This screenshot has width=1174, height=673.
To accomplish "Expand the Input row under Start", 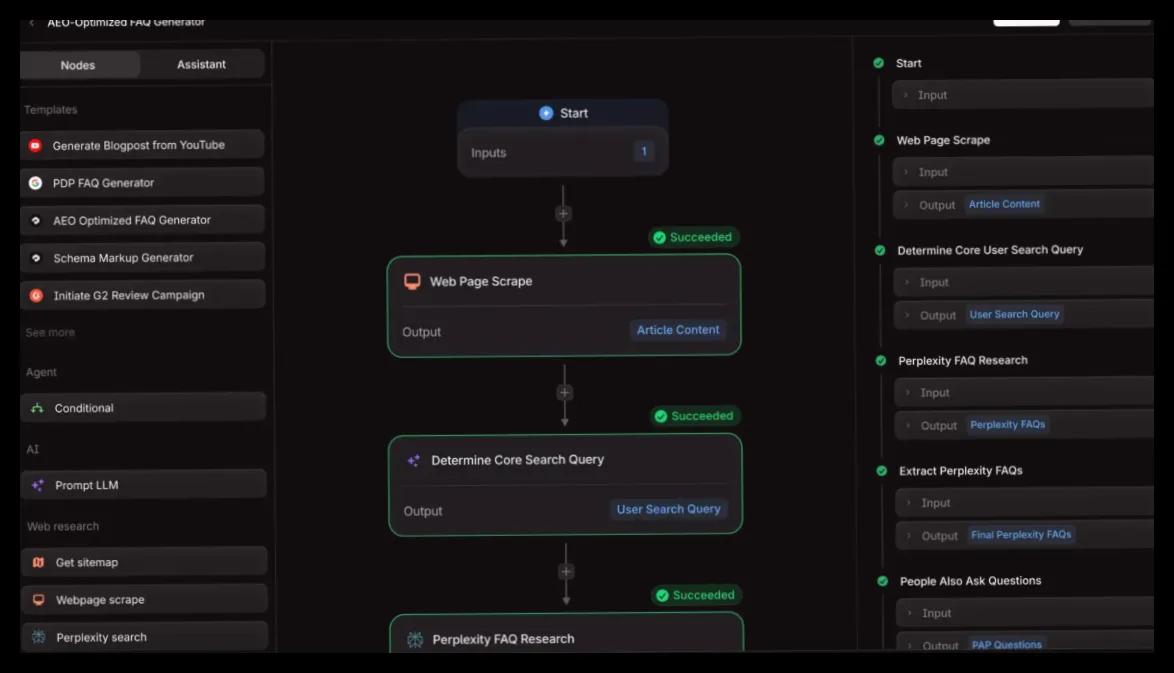I will click(x=1023, y=95).
